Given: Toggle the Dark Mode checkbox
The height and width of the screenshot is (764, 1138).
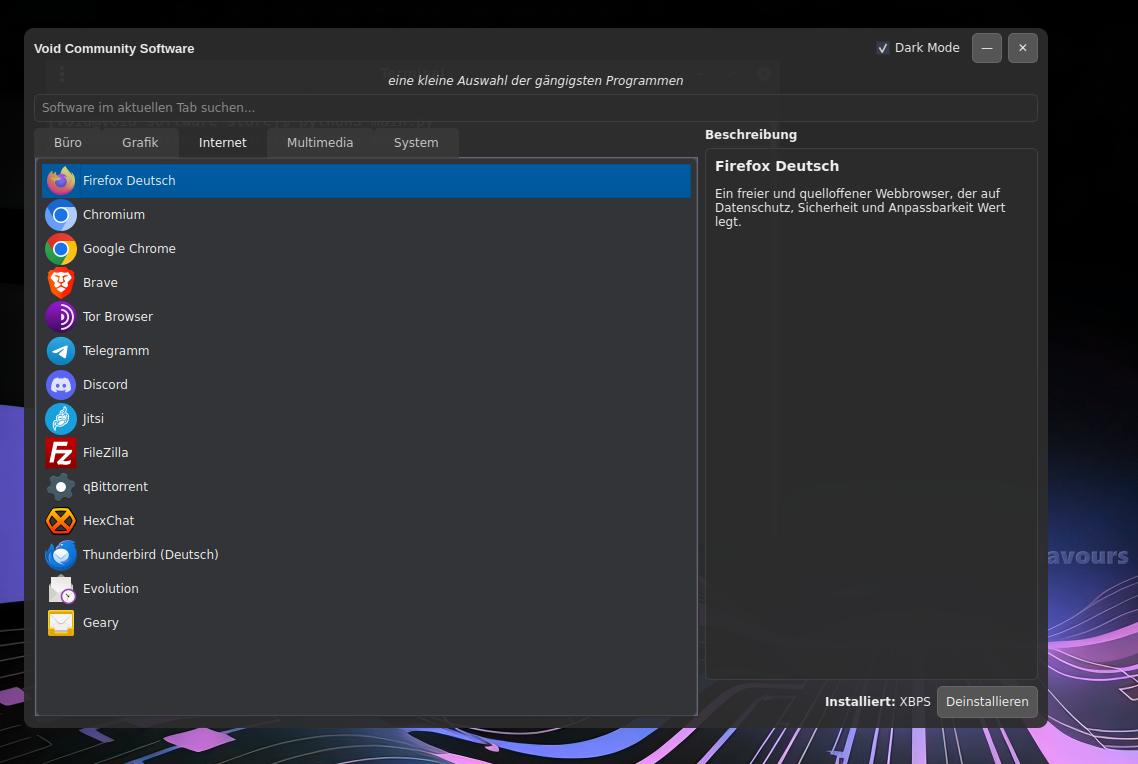Looking at the screenshot, I should tap(883, 48).
